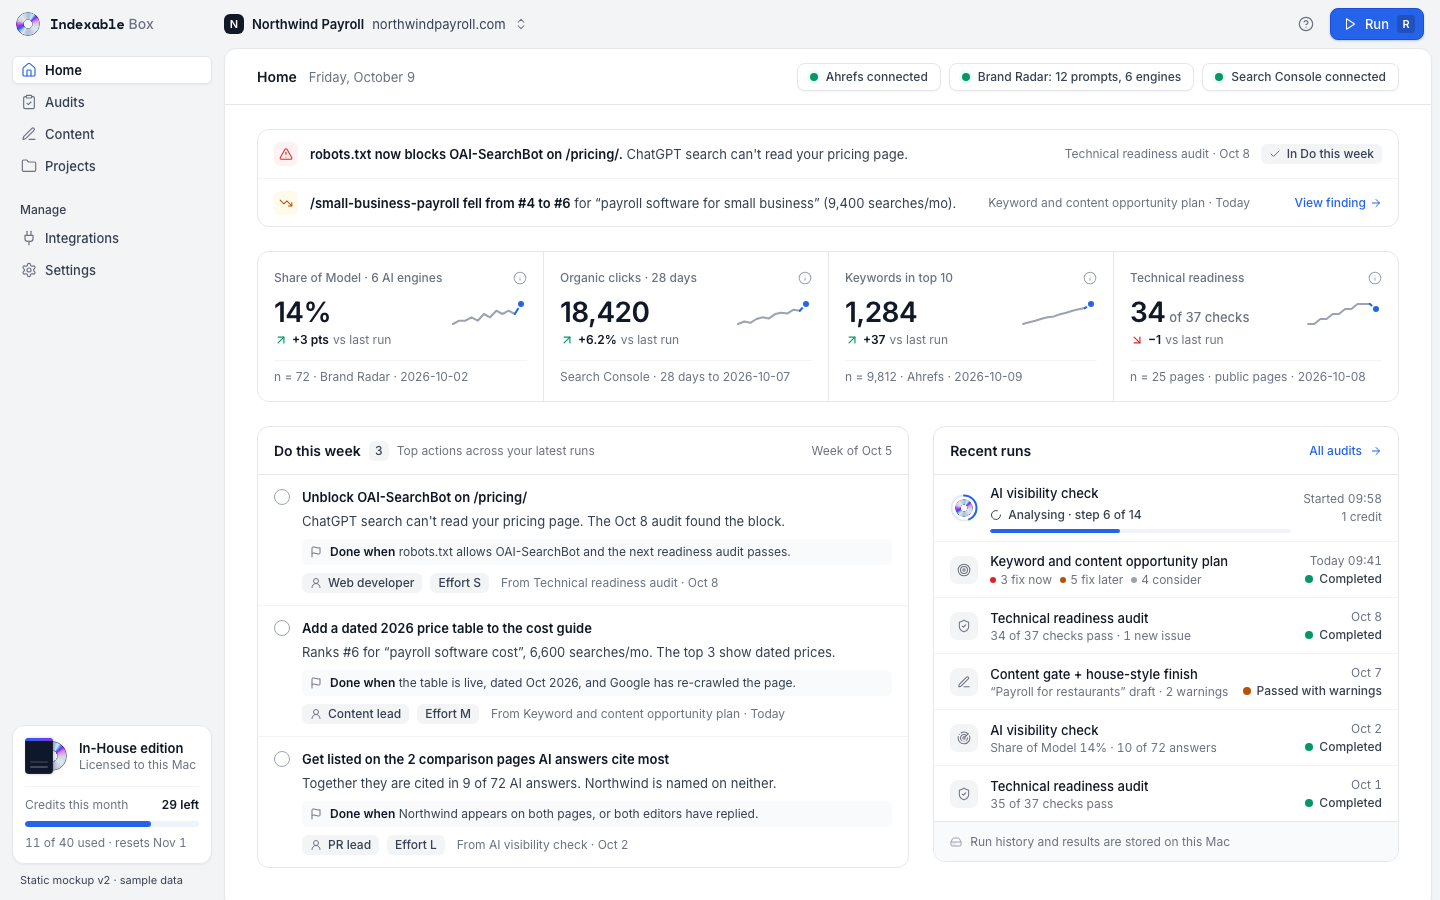1440x900 pixels.
Task: Click the Oct 1 Technical readiness shield icon
Action: tap(964, 794)
